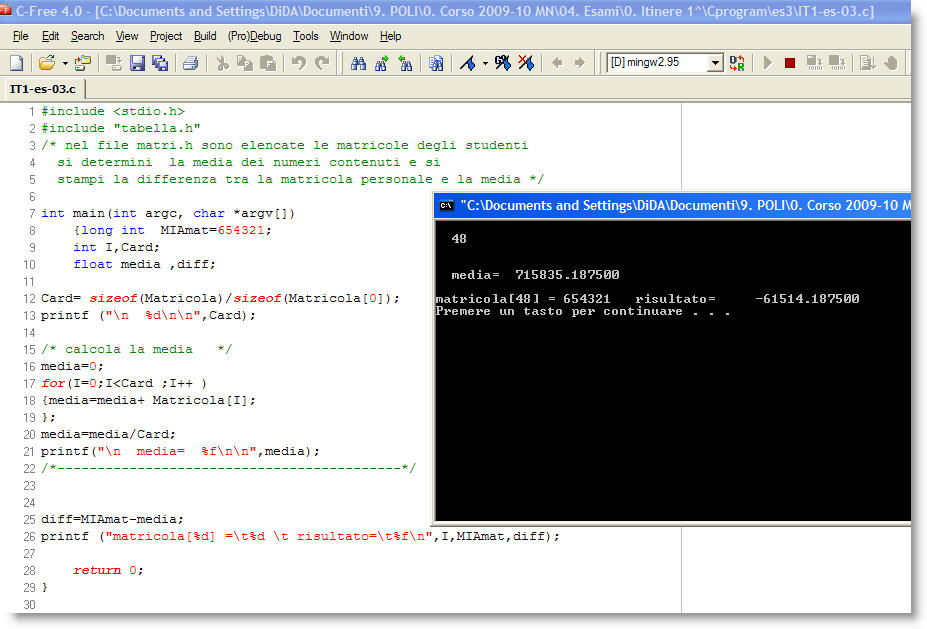The width and height of the screenshot is (927, 629).
Task: Click 'media= 715835.187500' in the console output
Action: 535,275
